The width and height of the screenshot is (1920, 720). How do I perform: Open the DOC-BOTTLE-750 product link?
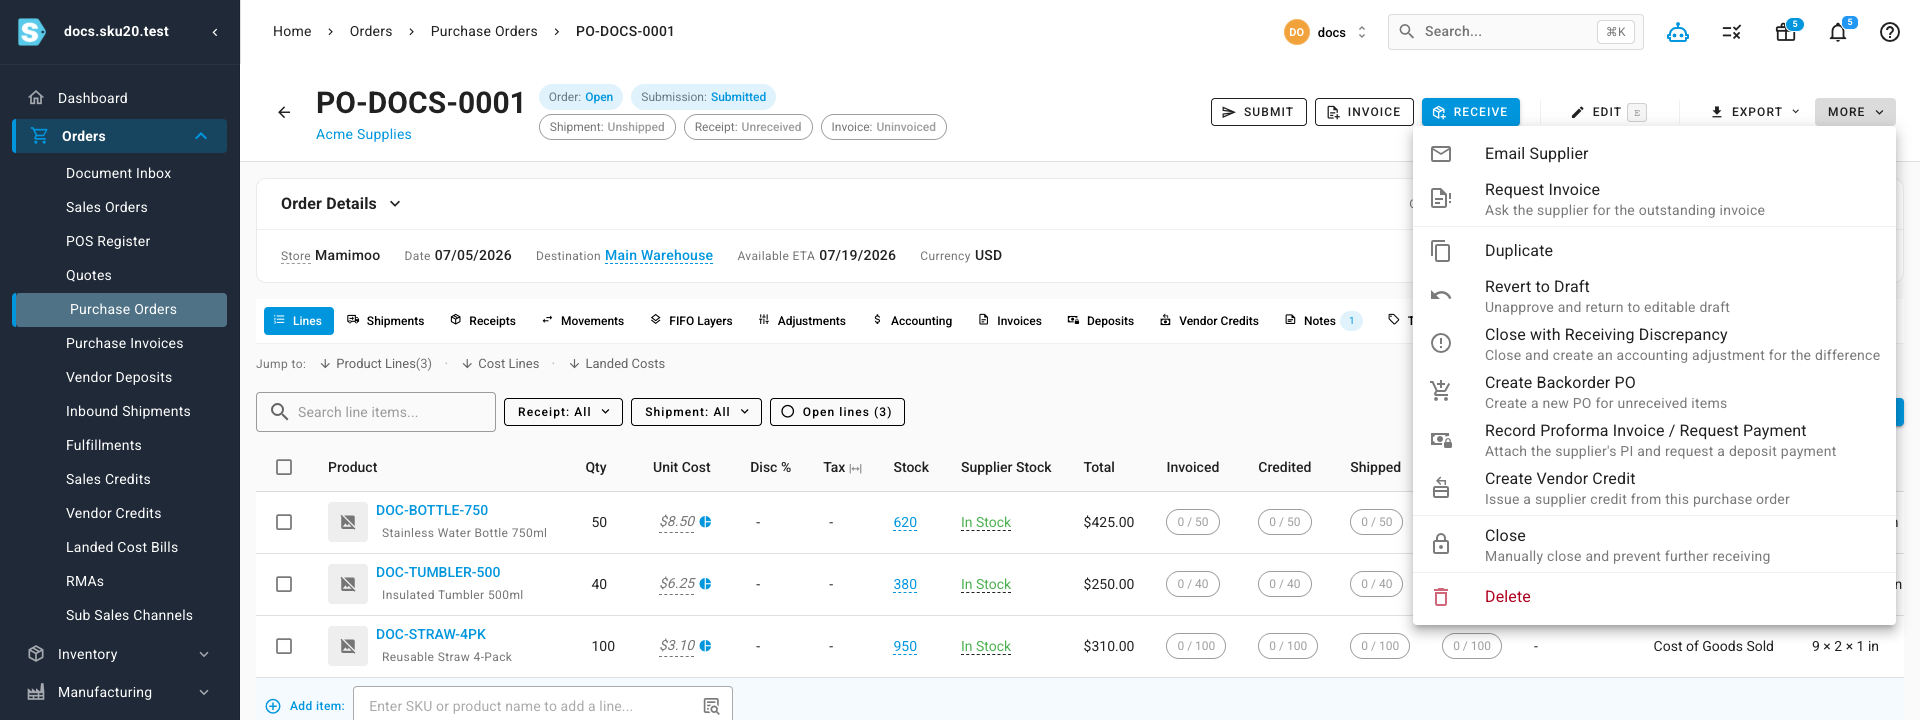(432, 510)
